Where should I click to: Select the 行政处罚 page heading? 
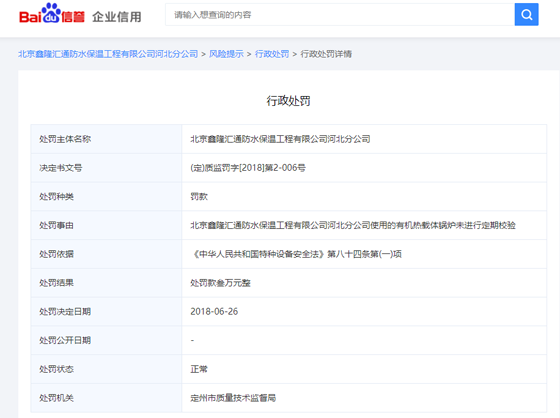[x=288, y=101]
